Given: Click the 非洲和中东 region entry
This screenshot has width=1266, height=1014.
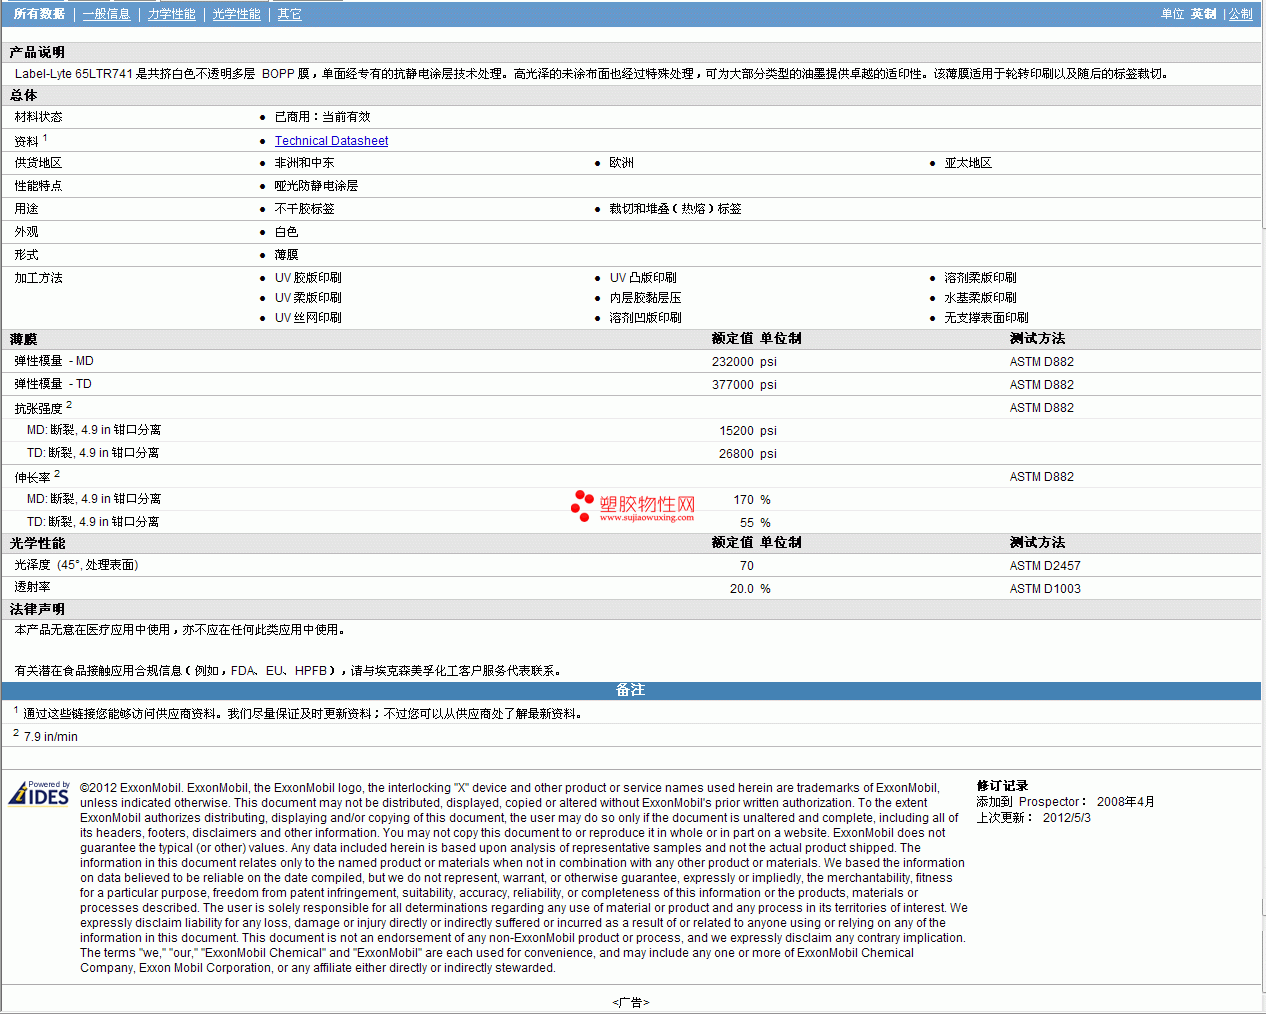Looking at the screenshot, I should pyautogui.click(x=304, y=163).
